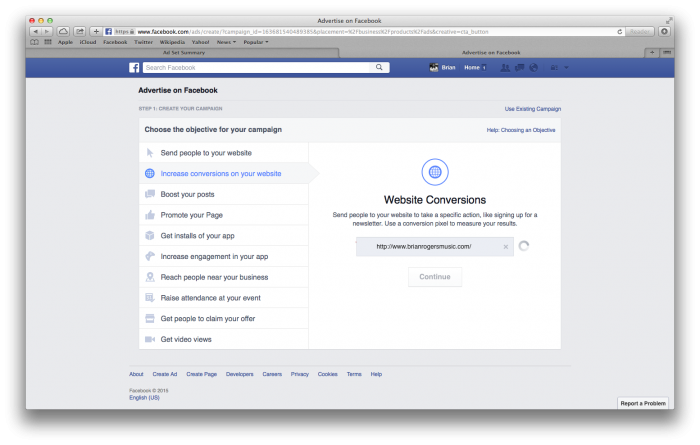This screenshot has height=445, width=700.
Task: Click the iCloud tabs cloud icon
Action: pyautogui.click(x=63, y=31)
